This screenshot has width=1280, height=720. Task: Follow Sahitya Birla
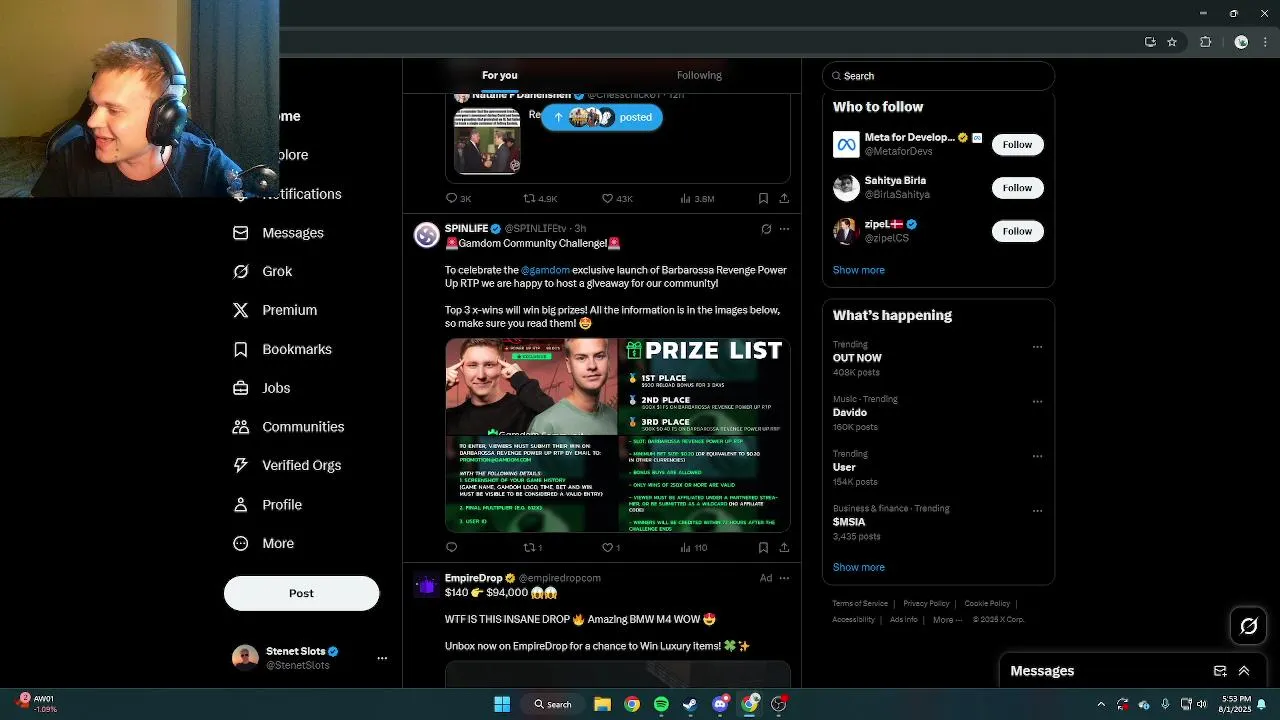[x=1017, y=188]
